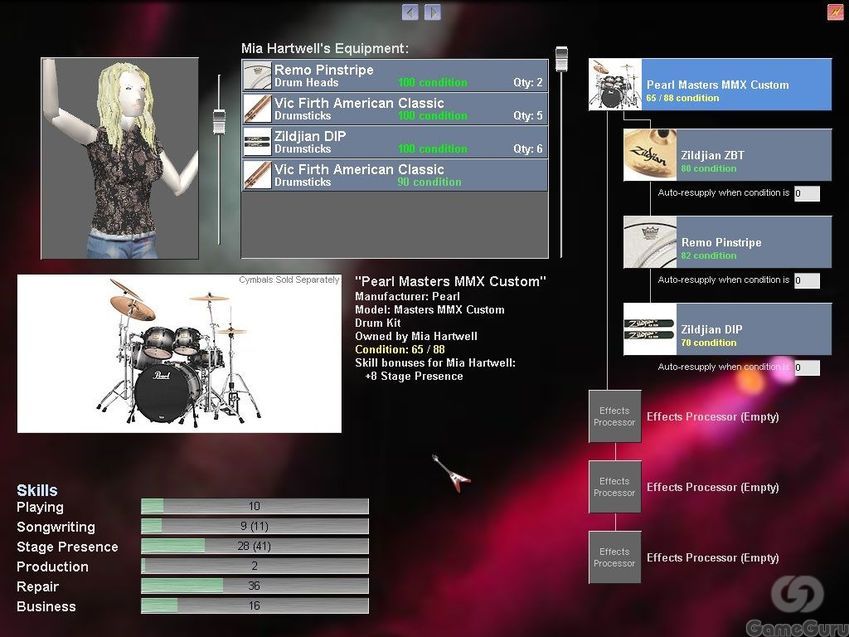The width and height of the screenshot is (849, 637).
Task: Select equipped Zildjian ZBT panel
Action: pos(727,155)
